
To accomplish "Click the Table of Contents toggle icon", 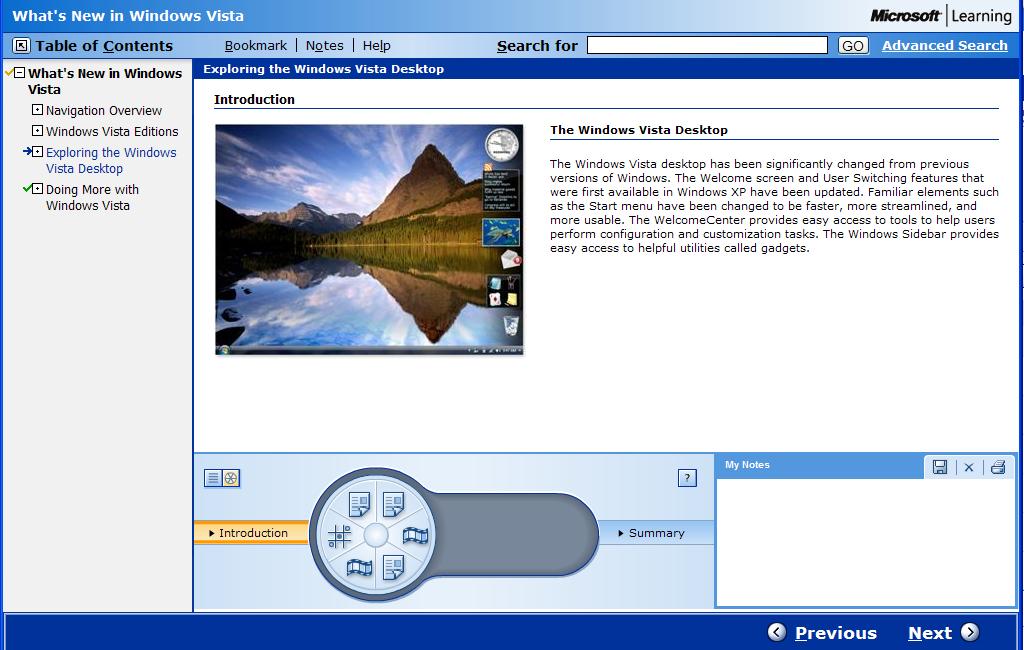I will 22,45.
